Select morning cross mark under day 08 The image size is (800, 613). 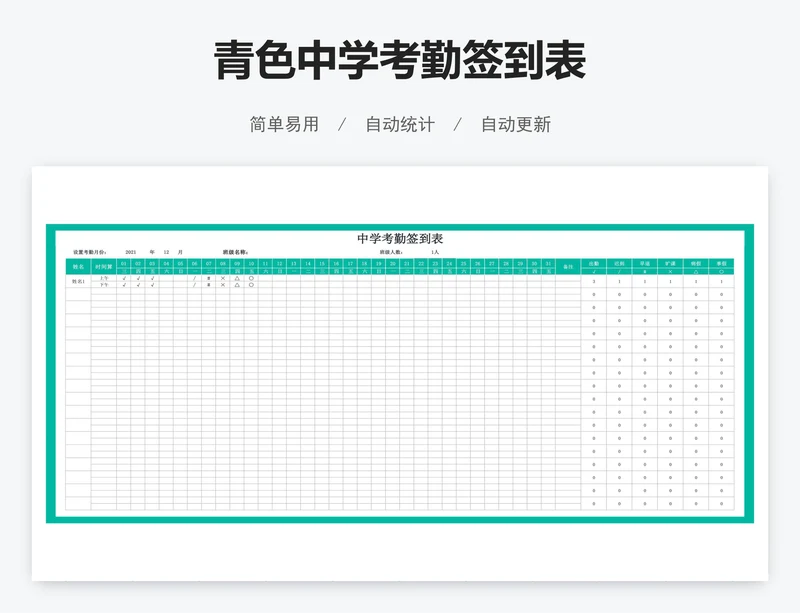[x=223, y=278]
